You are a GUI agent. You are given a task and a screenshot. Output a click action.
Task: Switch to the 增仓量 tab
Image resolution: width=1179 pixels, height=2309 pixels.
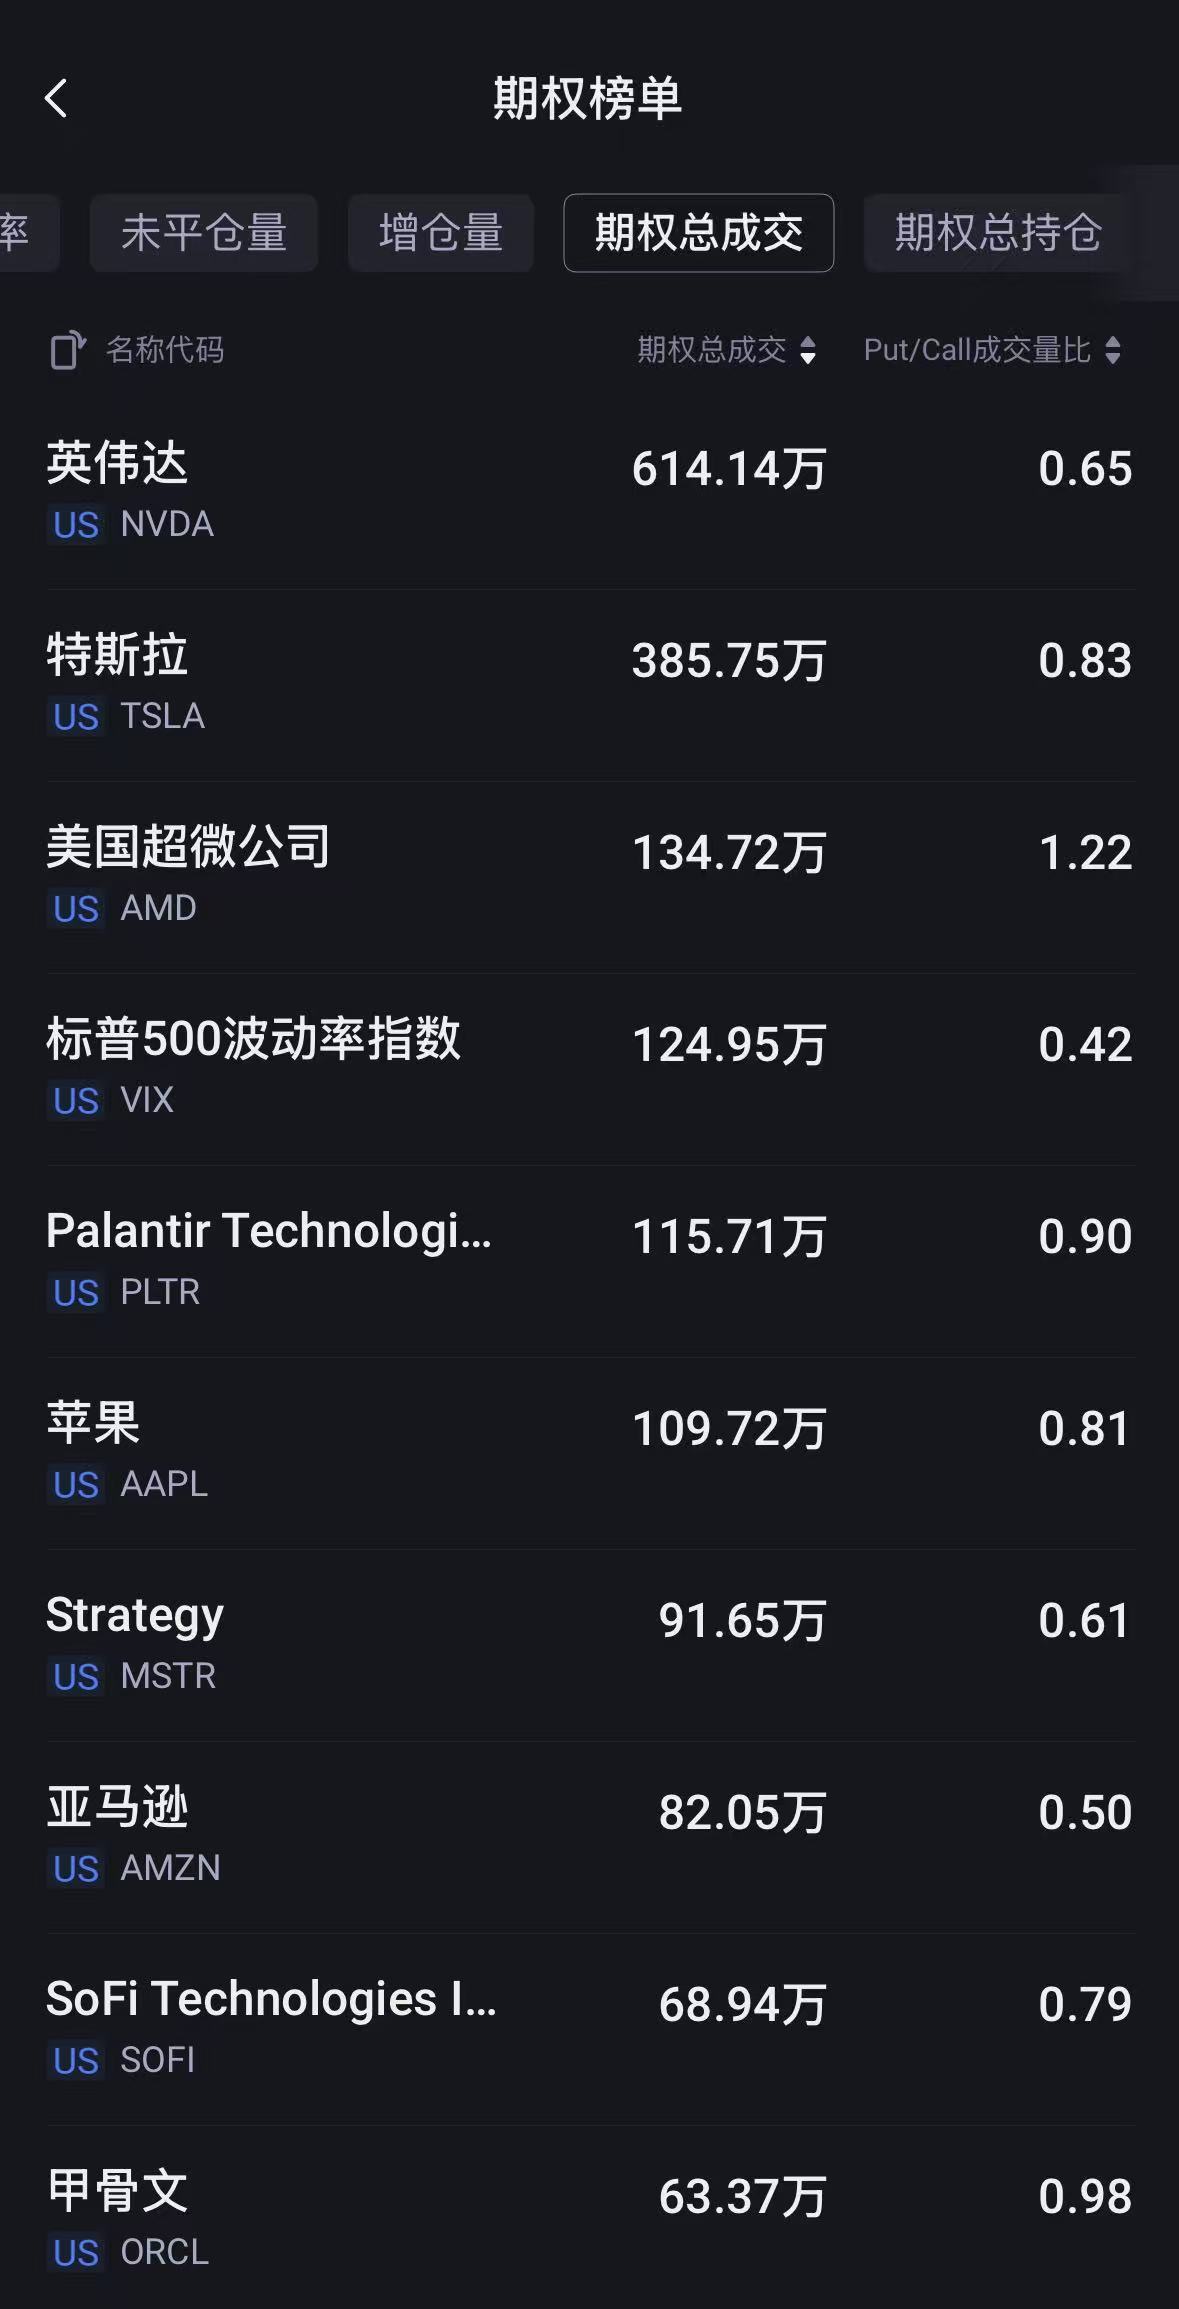[440, 233]
